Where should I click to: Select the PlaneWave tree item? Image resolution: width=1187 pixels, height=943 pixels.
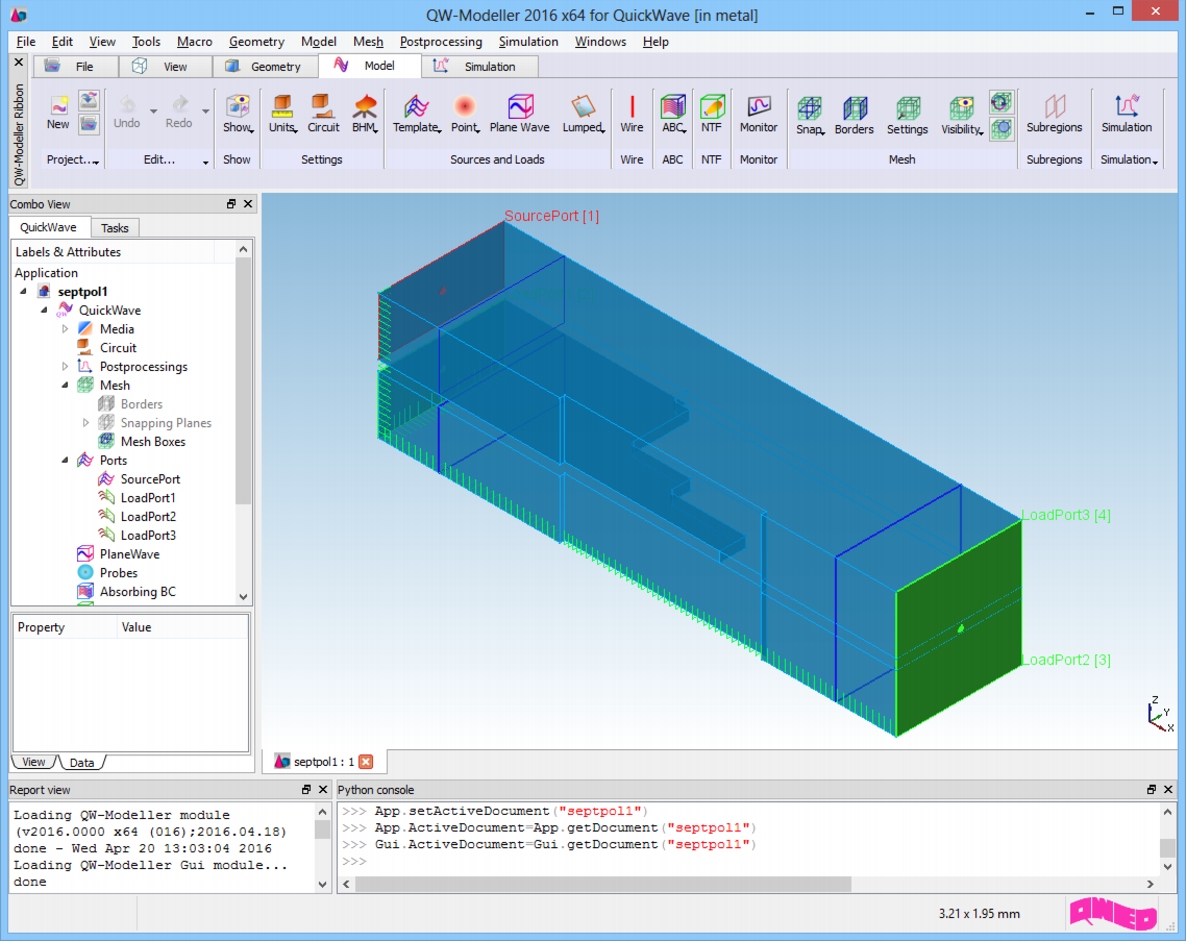pyautogui.click(x=129, y=554)
